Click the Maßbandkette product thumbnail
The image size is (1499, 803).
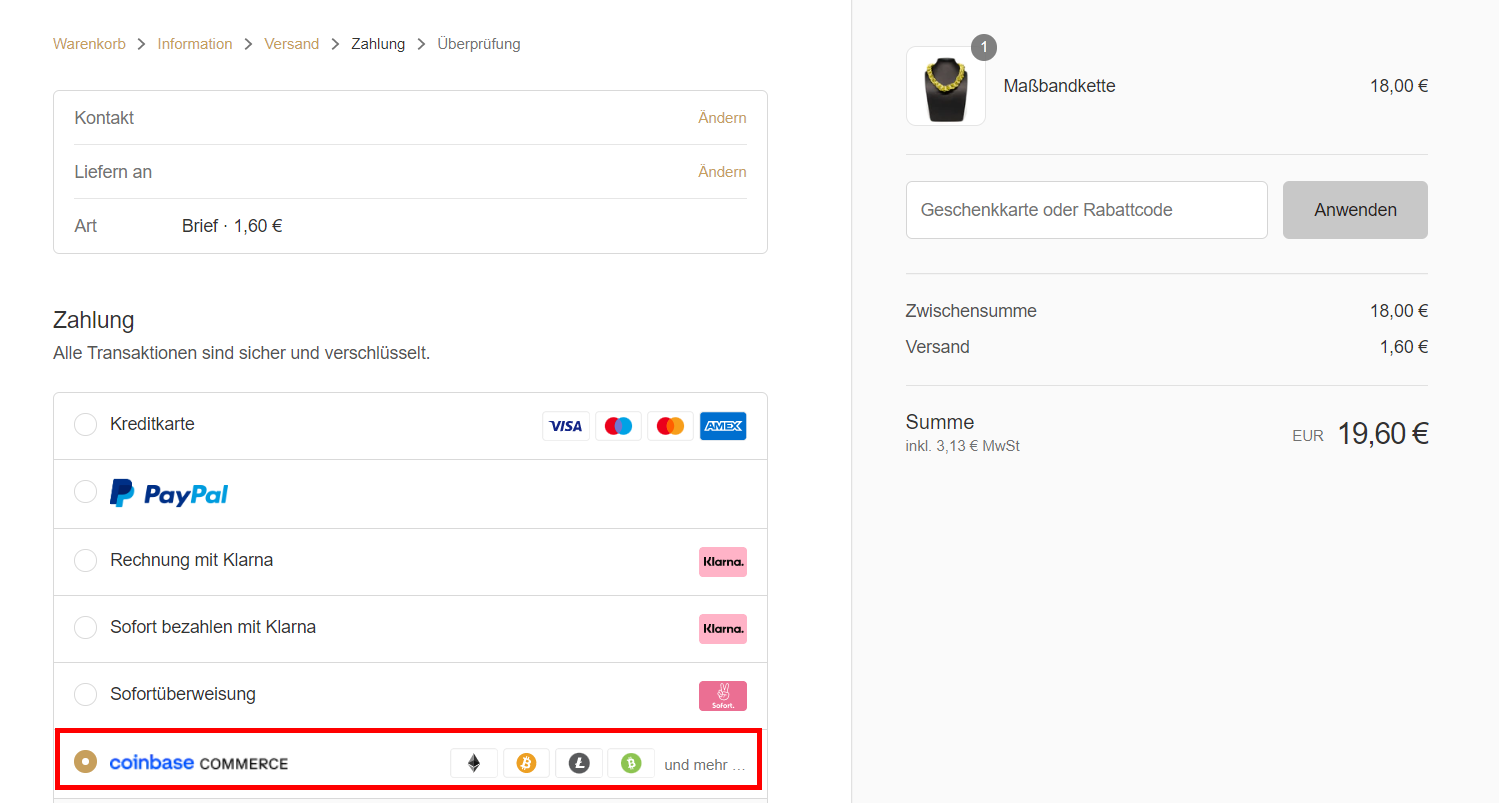pyautogui.click(x=946, y=86)
